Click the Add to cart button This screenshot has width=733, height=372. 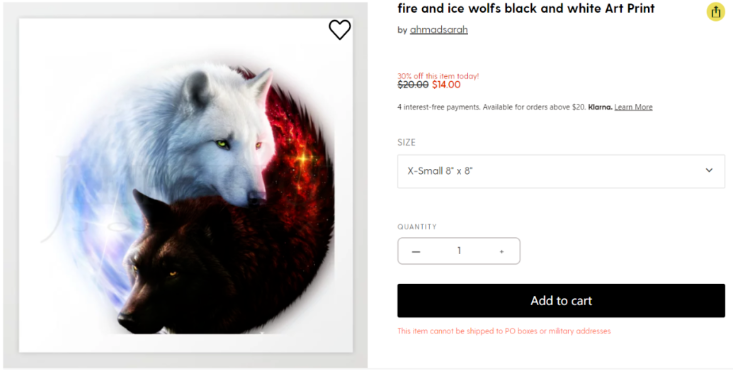click(561, 300)
